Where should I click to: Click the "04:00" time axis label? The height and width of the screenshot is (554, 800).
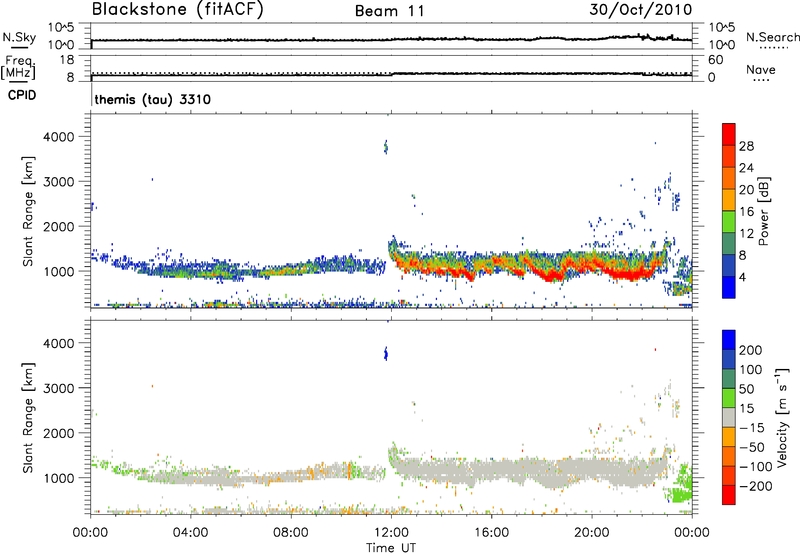coord(190,533)
